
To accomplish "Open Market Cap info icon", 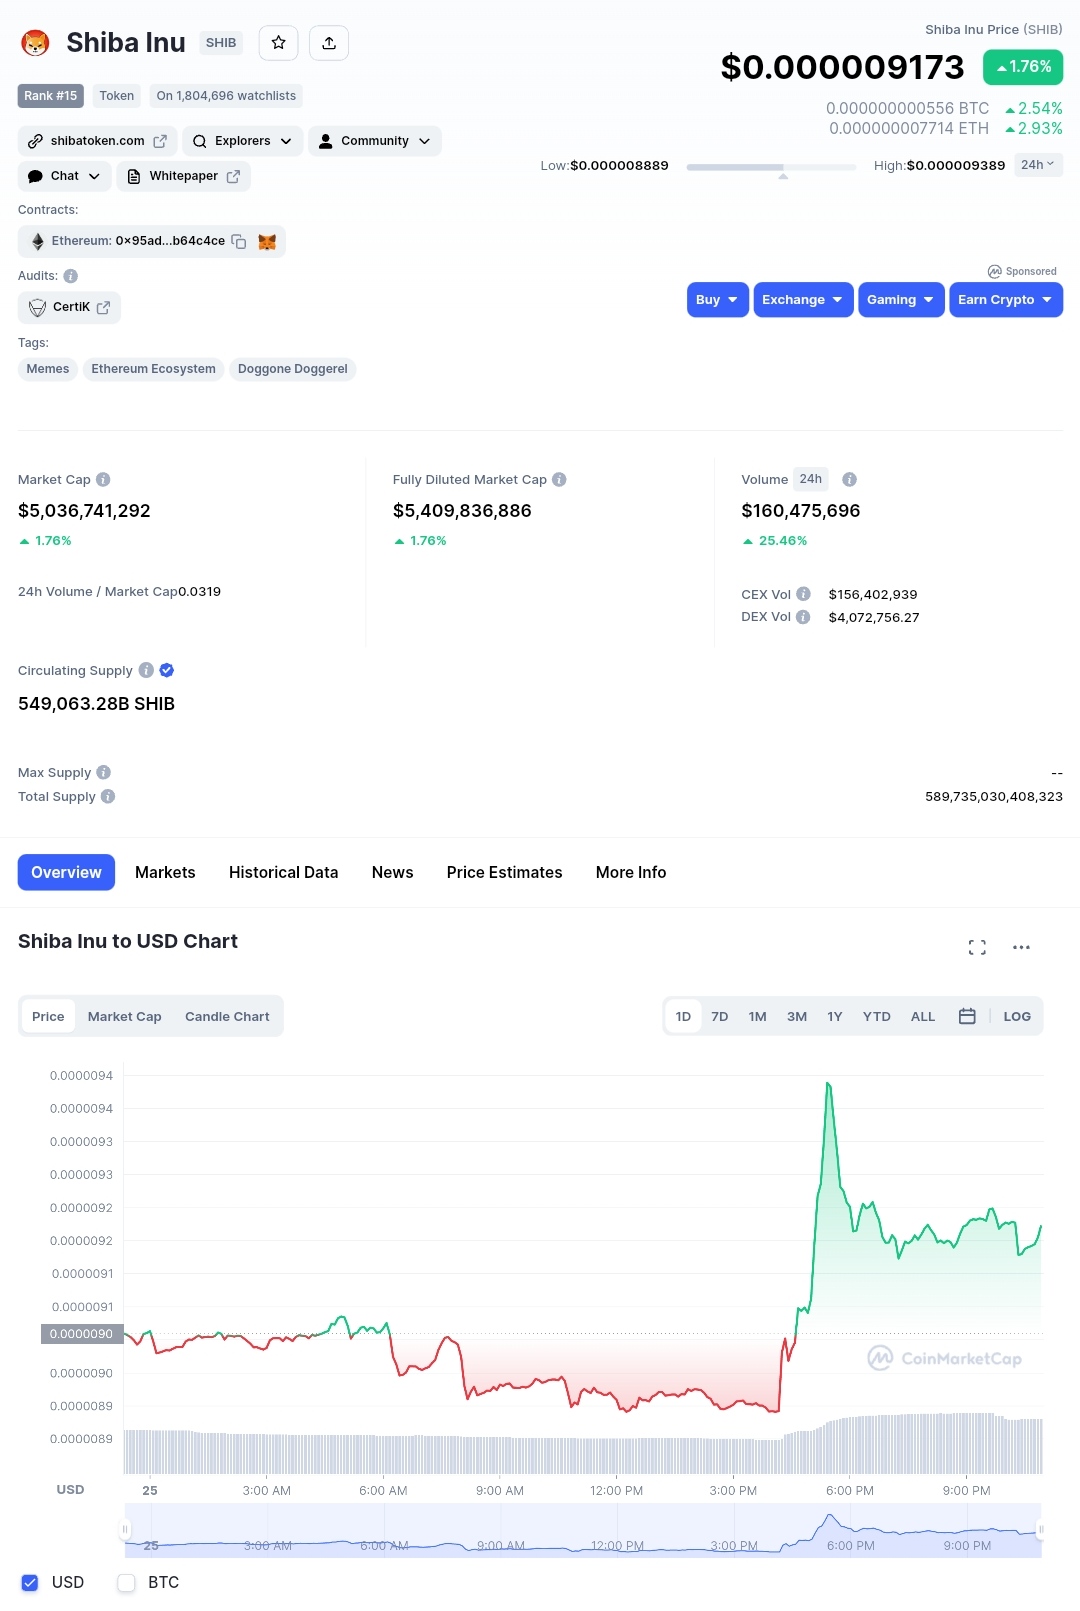I will point(103,479).
